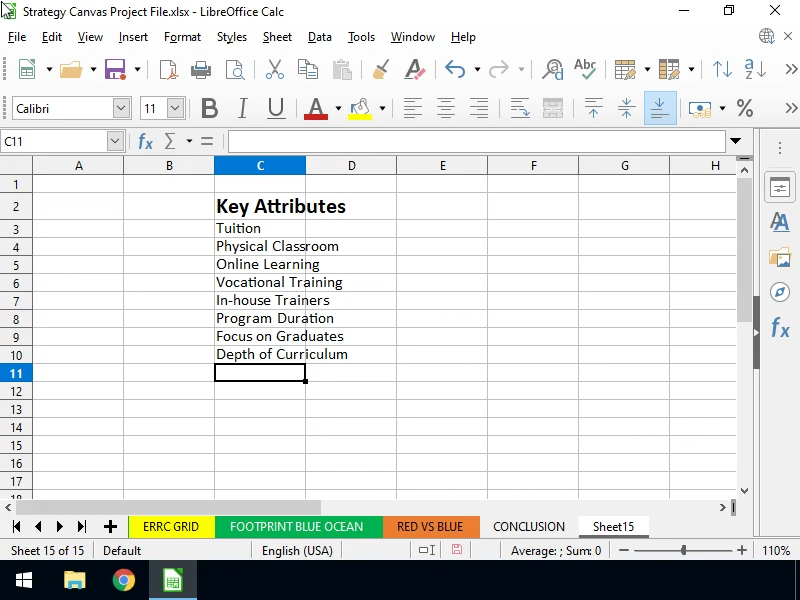Sort ascending A to Z
Viewport: 800px width, 600px height.
click(x=755, y=69)
